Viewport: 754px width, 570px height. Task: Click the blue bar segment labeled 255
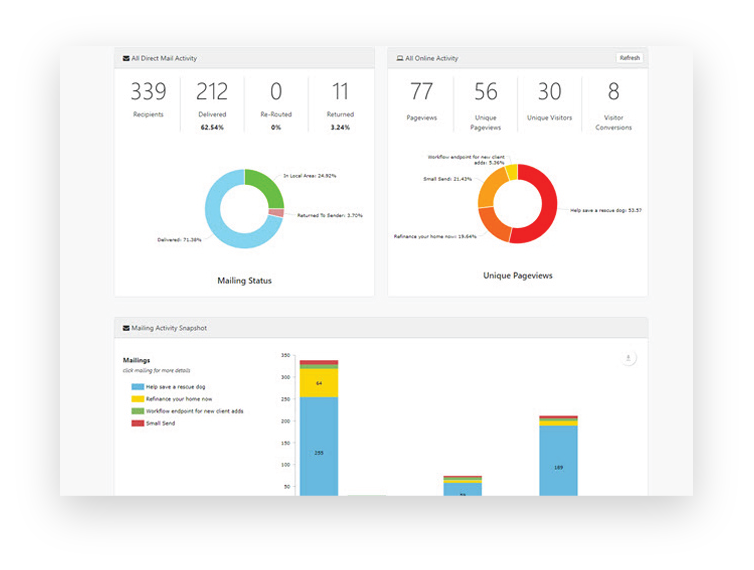click(319, 446)
